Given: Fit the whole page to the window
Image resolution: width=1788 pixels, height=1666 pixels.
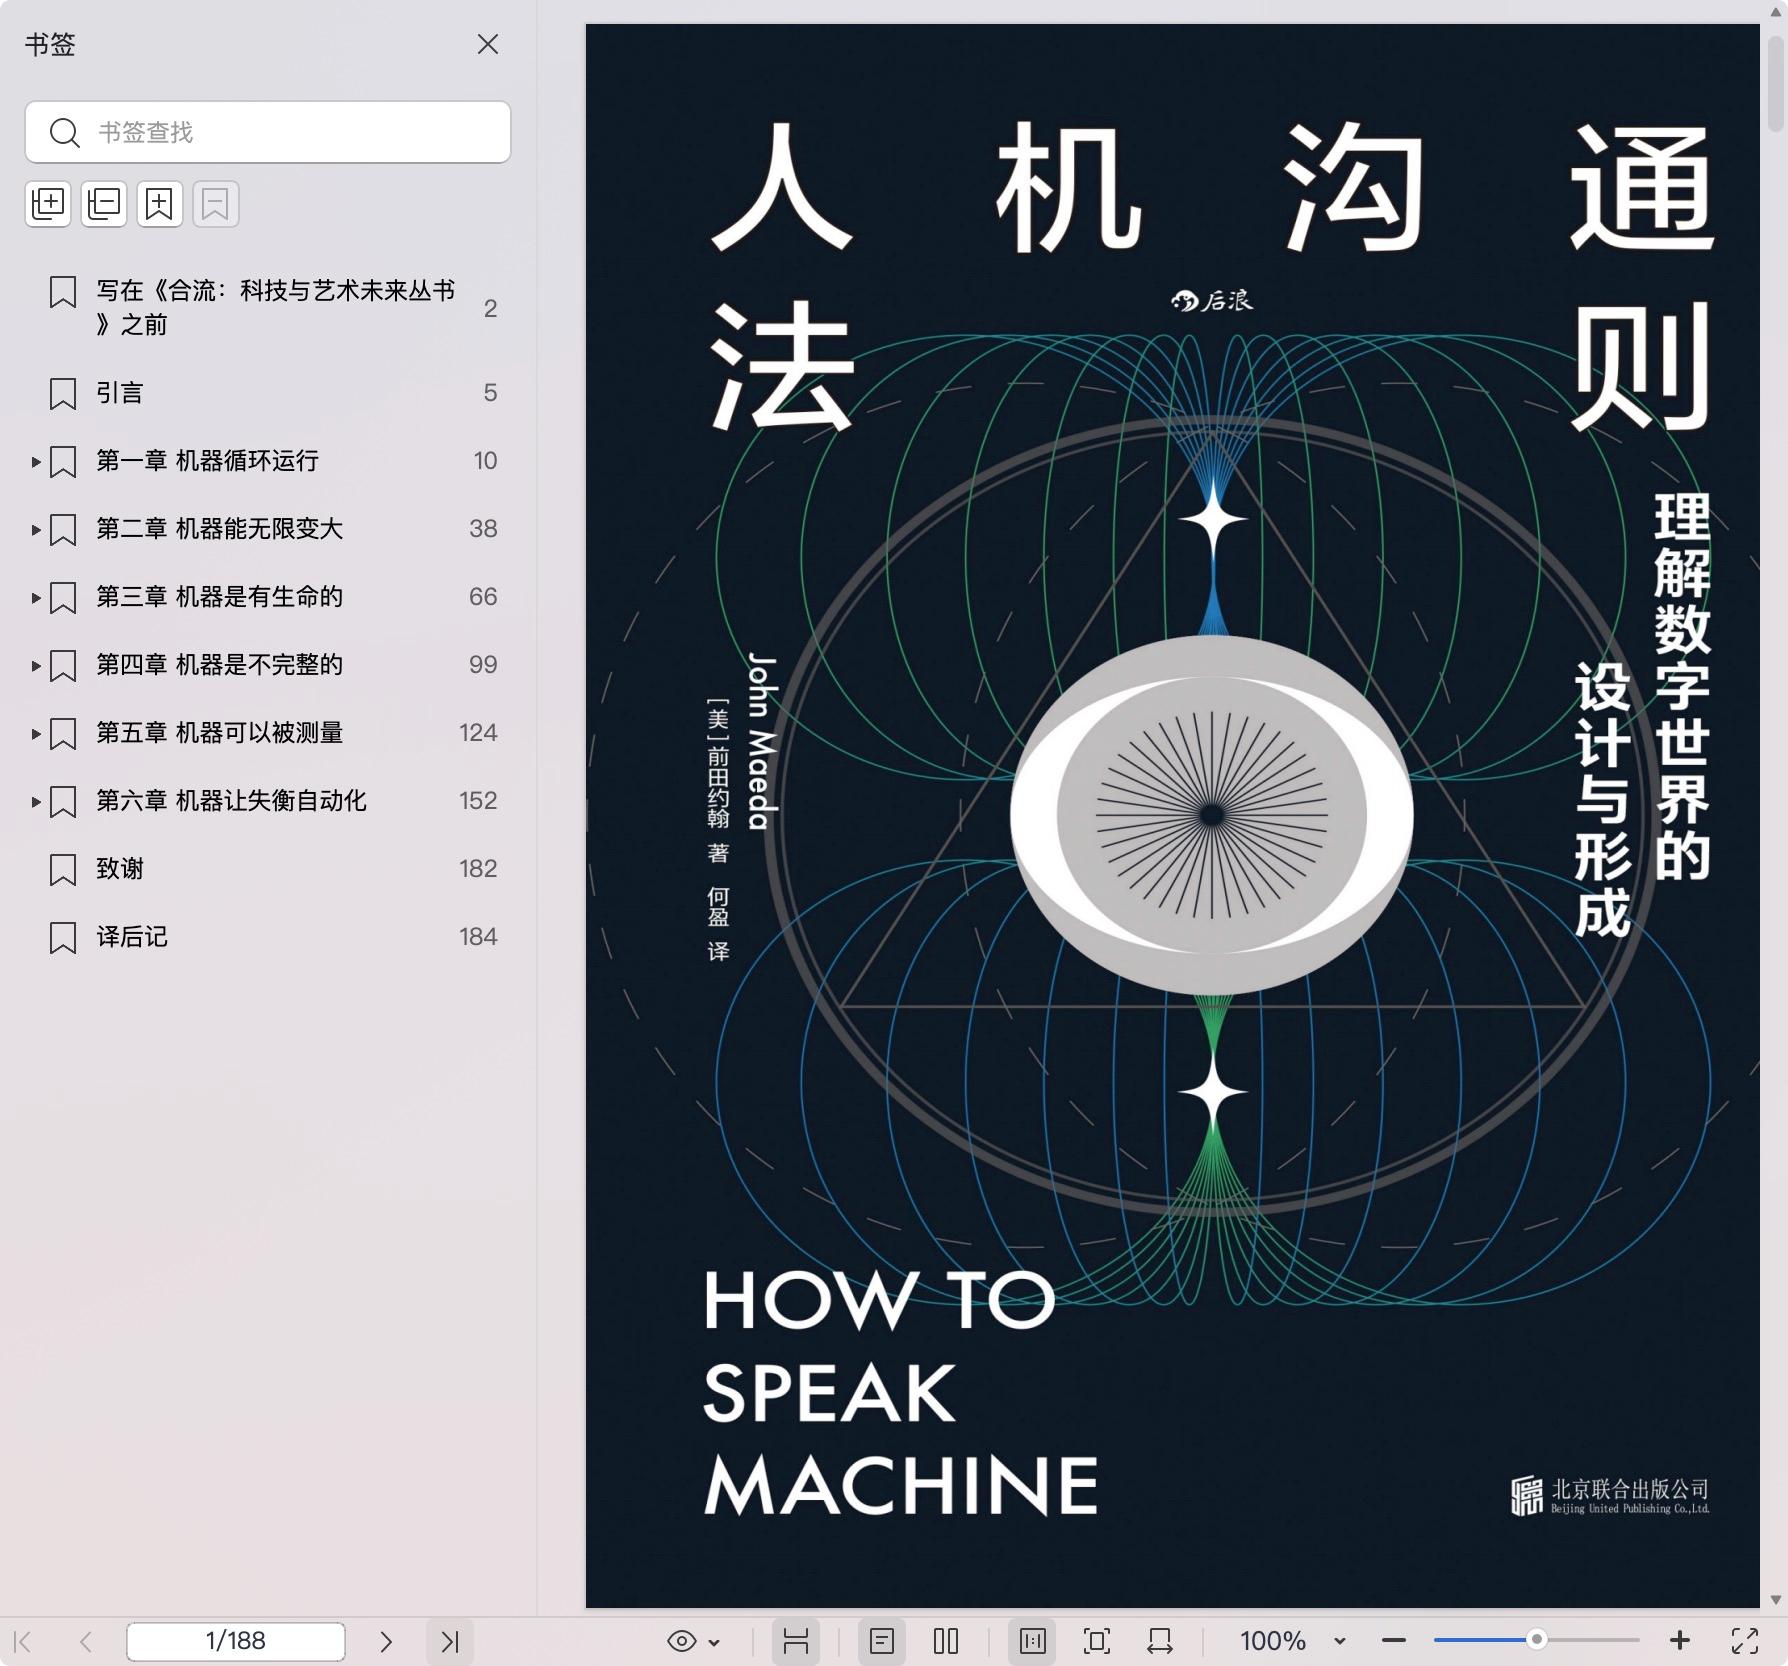Looking at the screenshot, I should click(1097, 1641).
